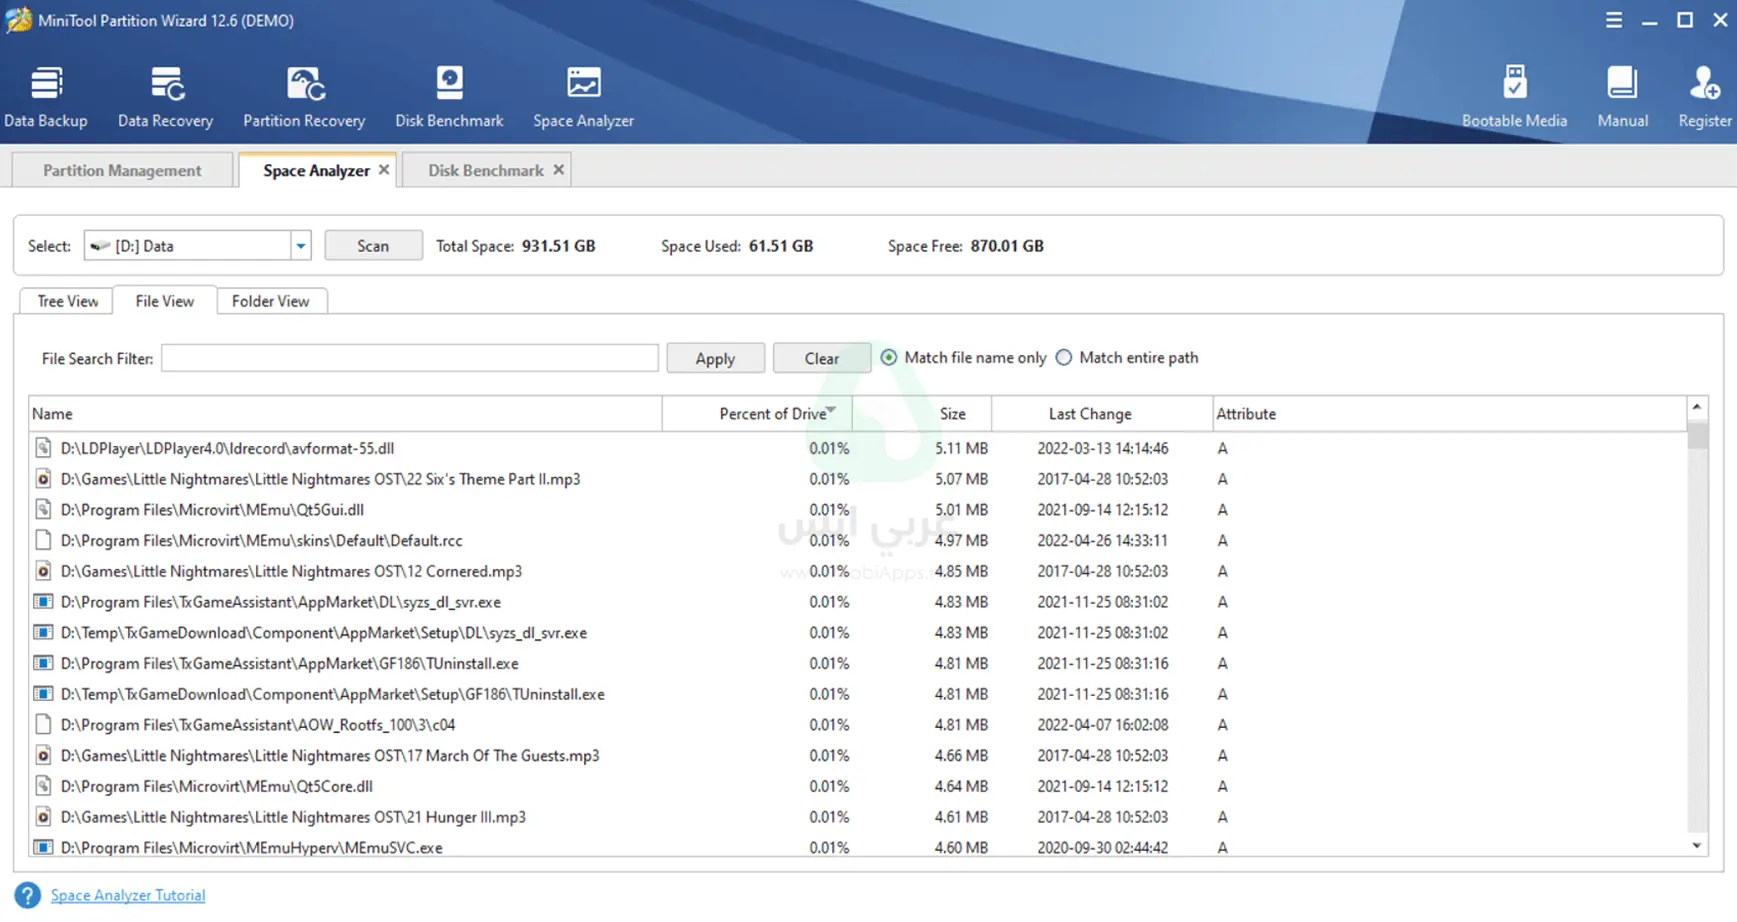Select the Match file name only option

tap(888, 357)
